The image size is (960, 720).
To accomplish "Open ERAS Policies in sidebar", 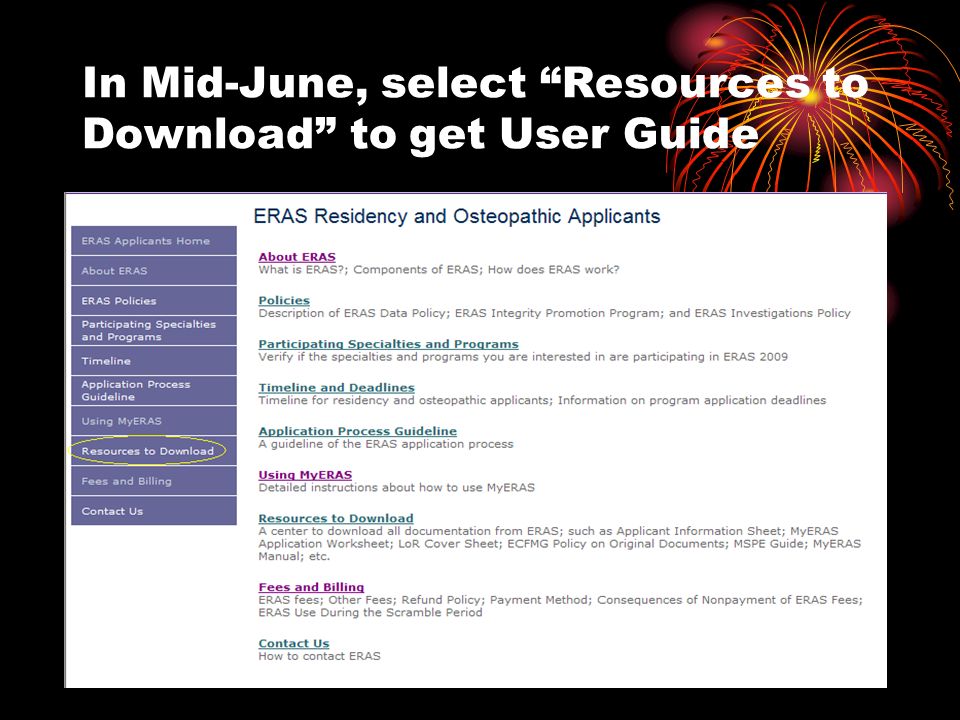I will tap(154, 301).
